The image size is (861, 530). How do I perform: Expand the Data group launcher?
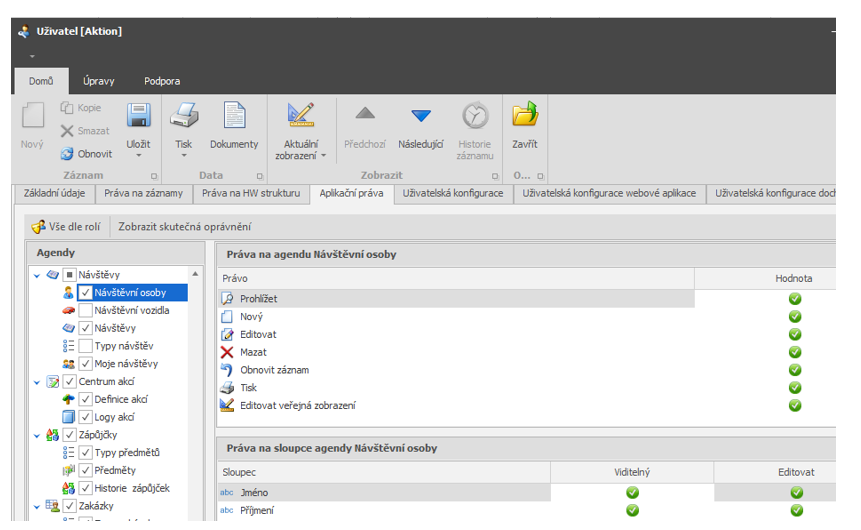[260, 176]
